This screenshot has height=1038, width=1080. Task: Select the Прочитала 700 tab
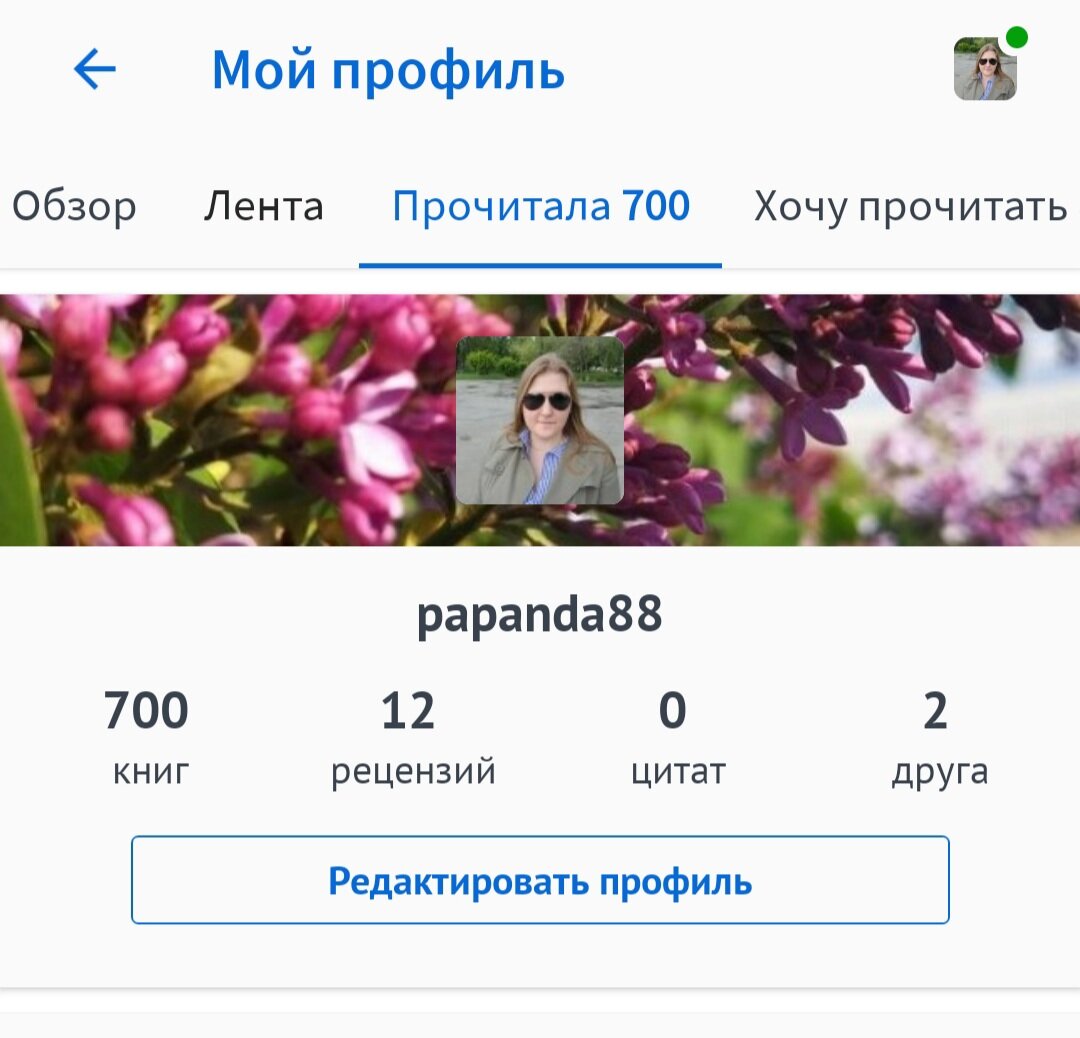(541, 206)
